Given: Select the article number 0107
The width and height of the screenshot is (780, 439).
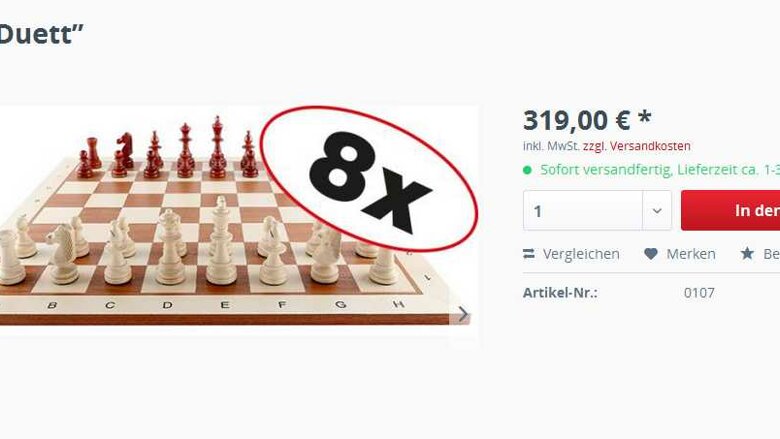Looking at the screenshot, I should coord(699,293).
